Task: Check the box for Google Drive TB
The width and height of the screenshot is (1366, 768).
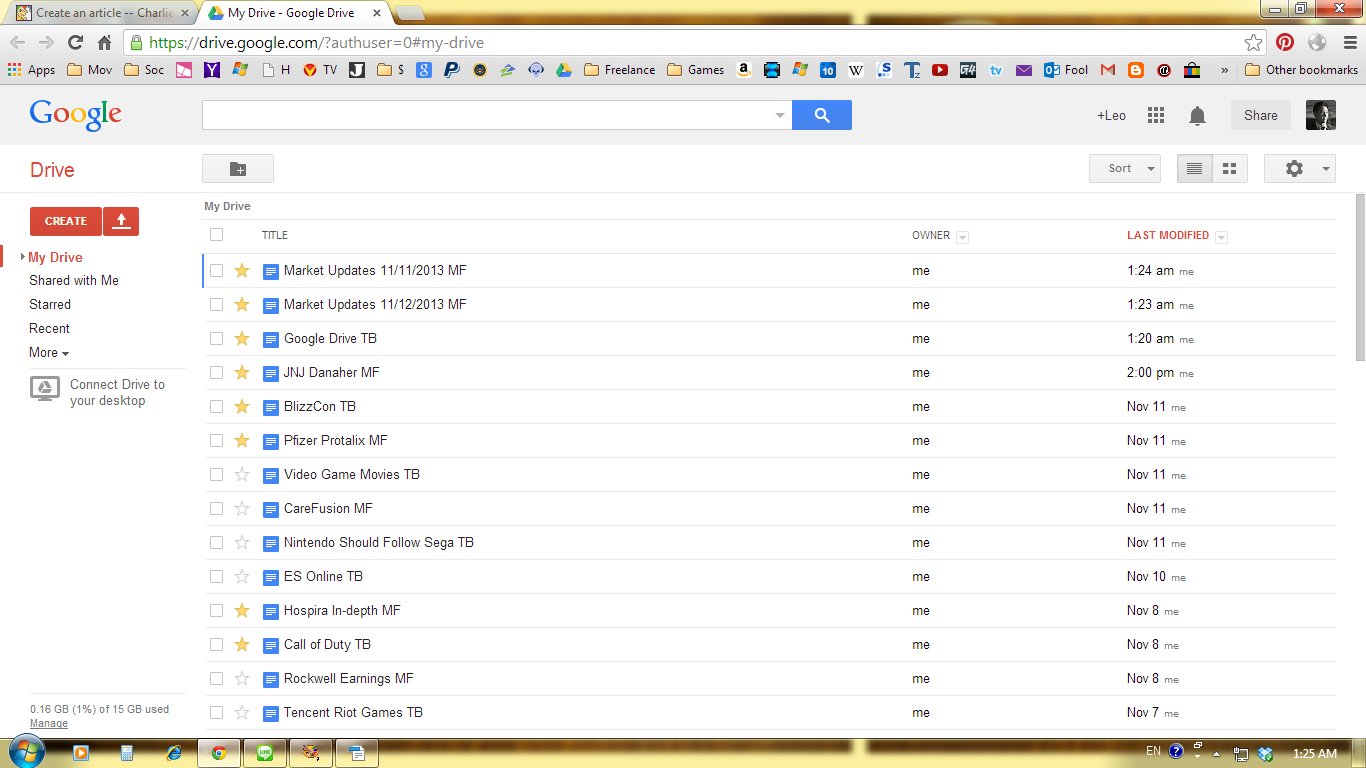Action: [x=216, y=339]
